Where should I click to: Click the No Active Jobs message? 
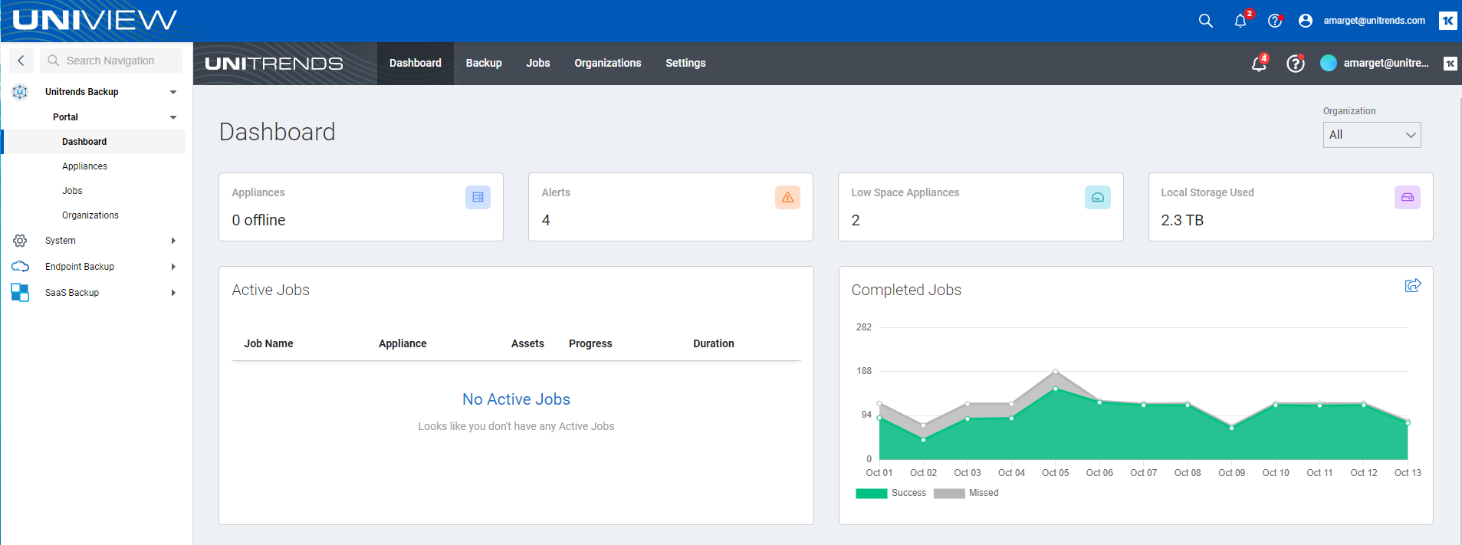516,400
